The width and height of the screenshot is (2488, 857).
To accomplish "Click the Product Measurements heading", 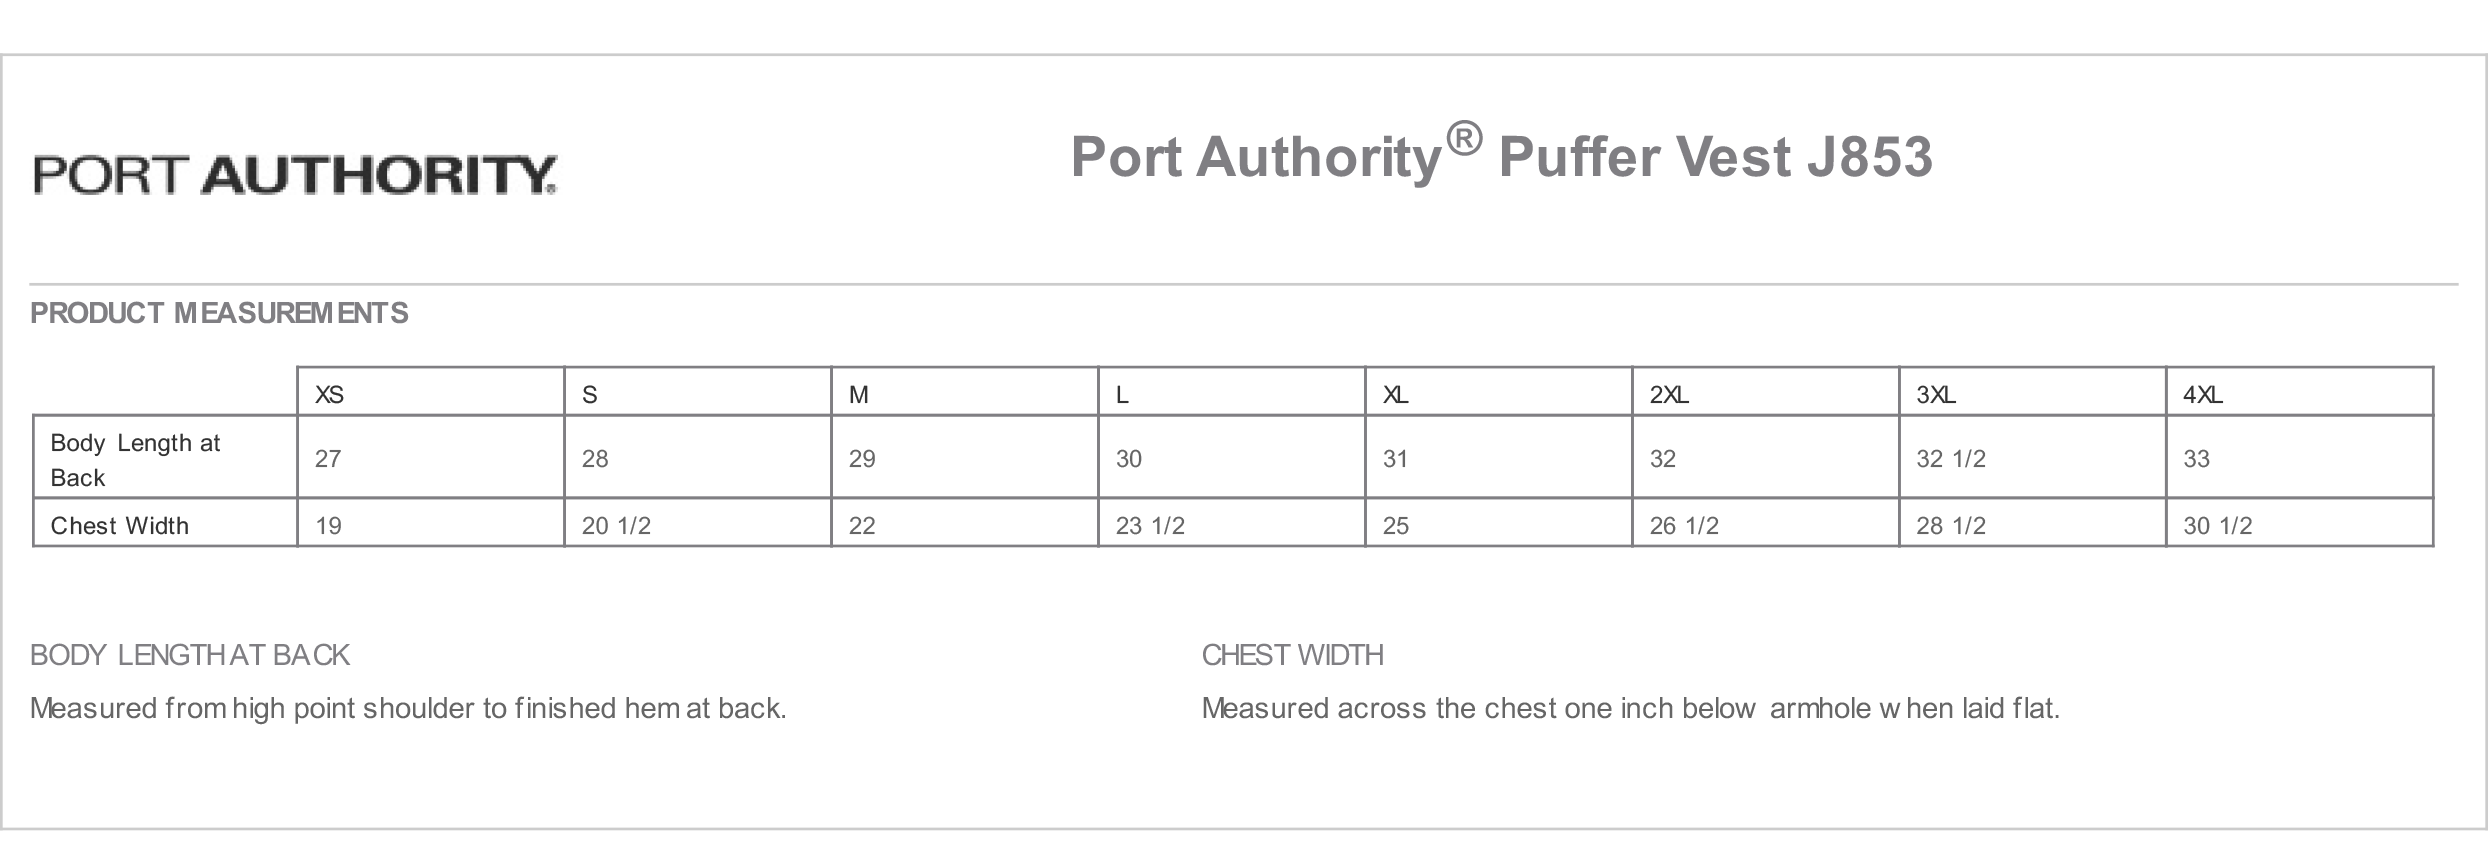I will (219, 313).
